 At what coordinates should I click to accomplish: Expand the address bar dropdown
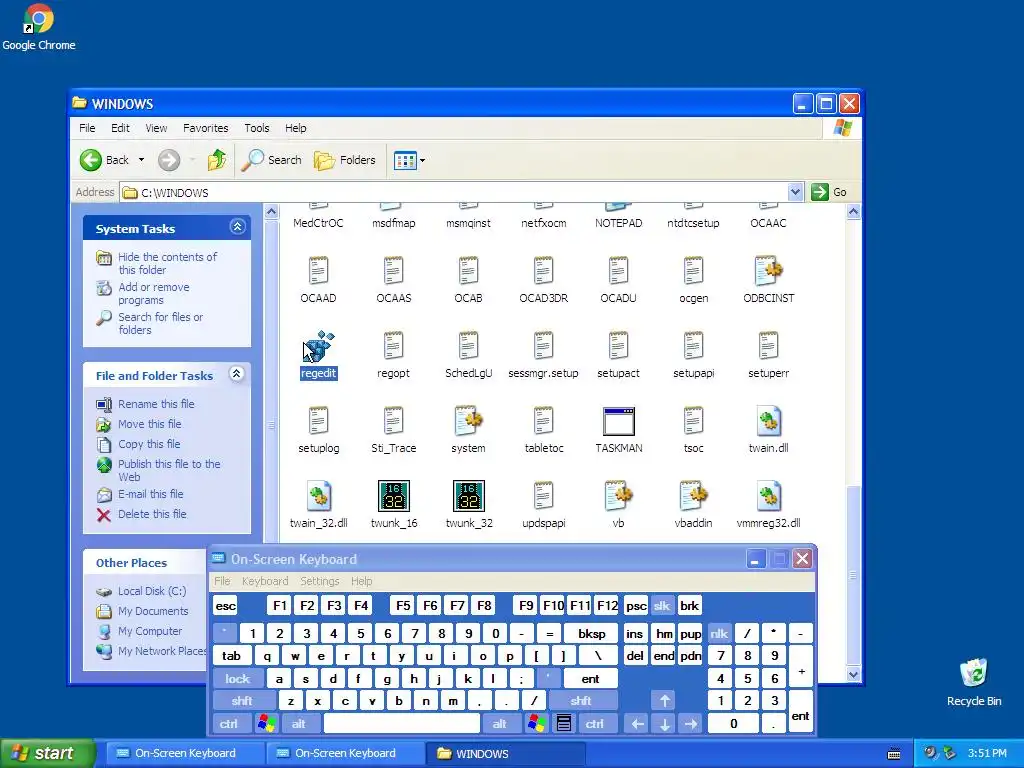[795, 192]
